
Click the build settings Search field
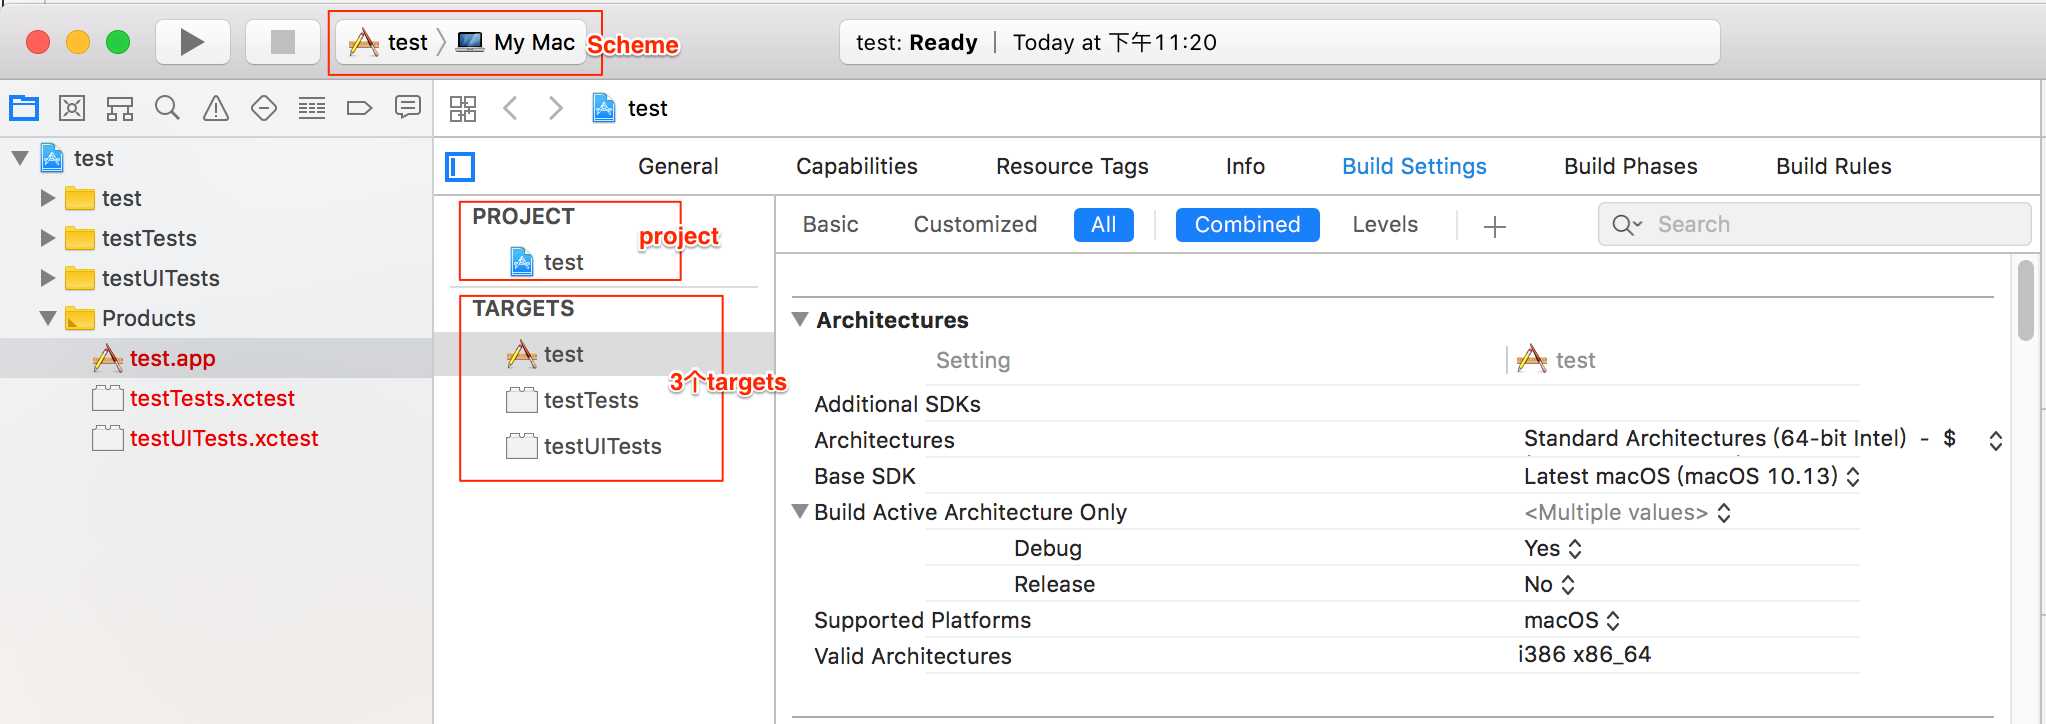click(x=1814, y=225)
